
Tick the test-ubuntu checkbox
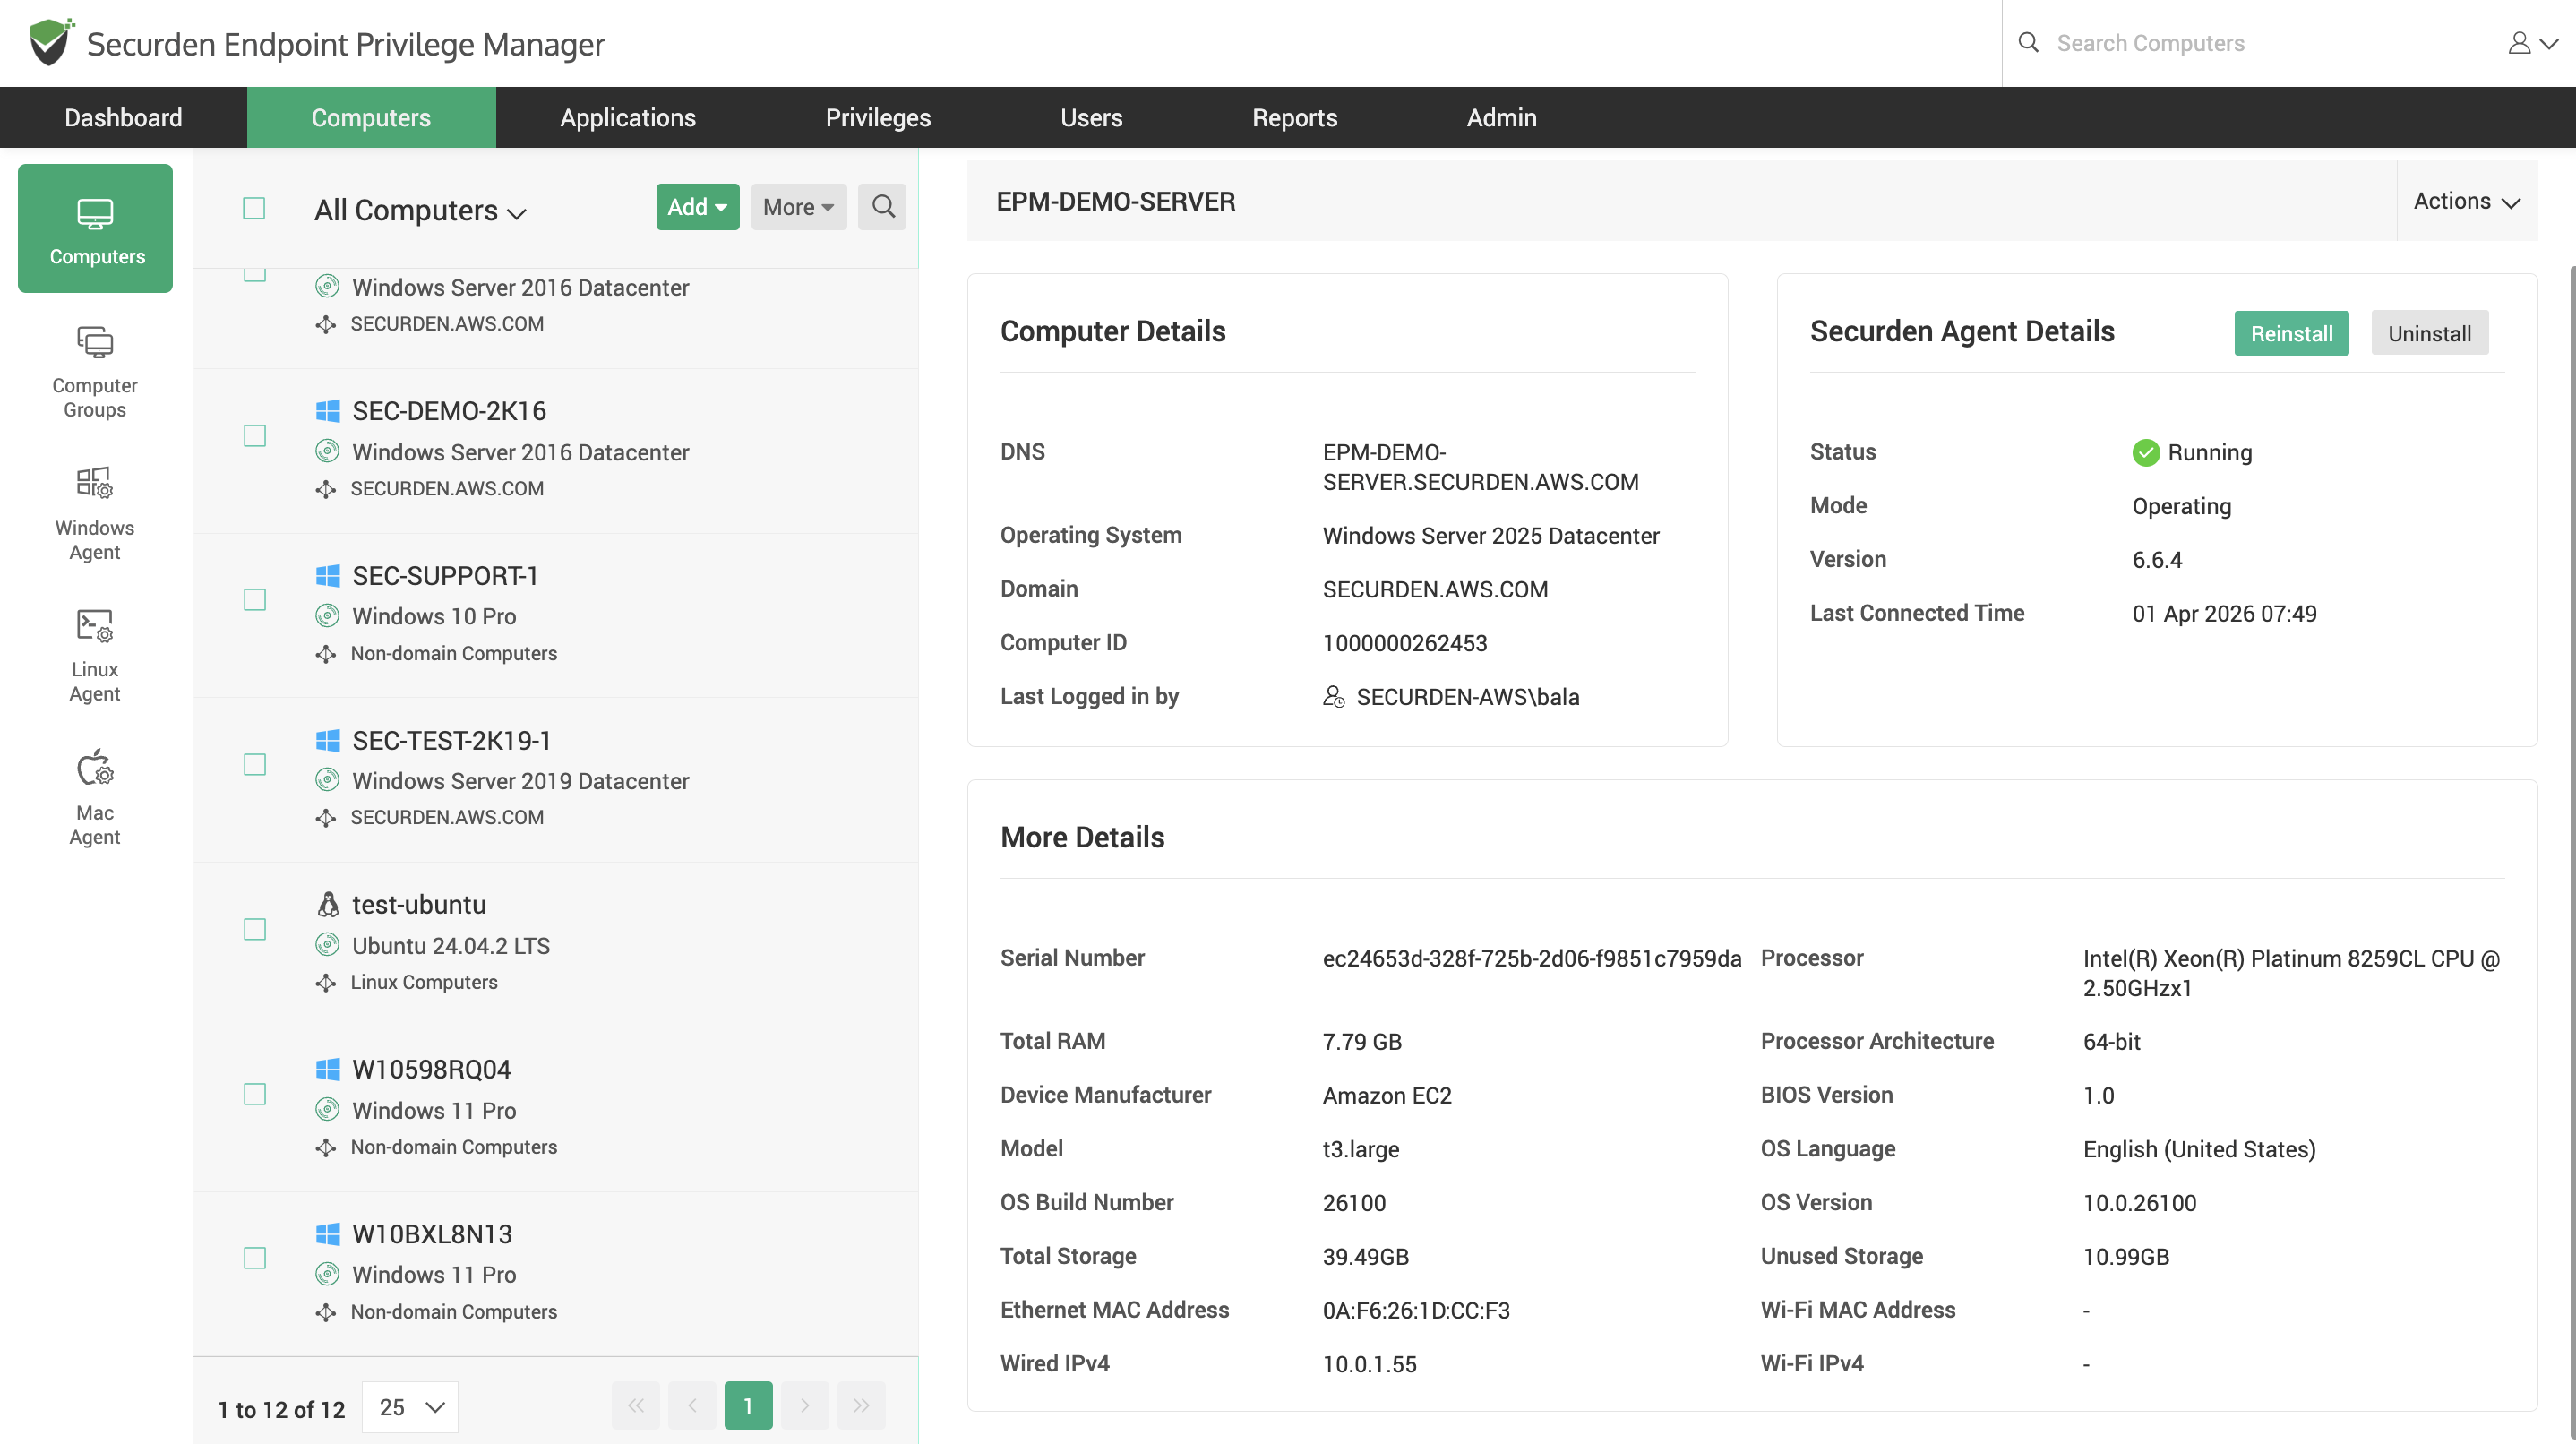pyautogui.click(x=255, y=930)
